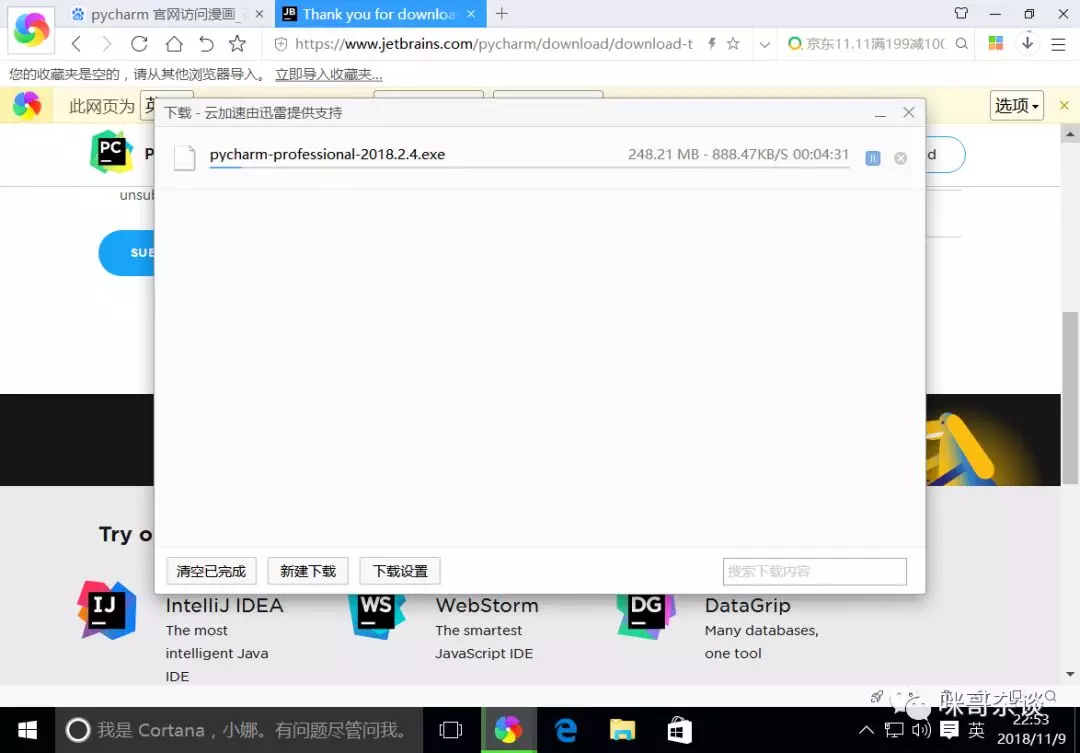Open the DataGrip product link

pyautogui.click(x=747, y=606)
